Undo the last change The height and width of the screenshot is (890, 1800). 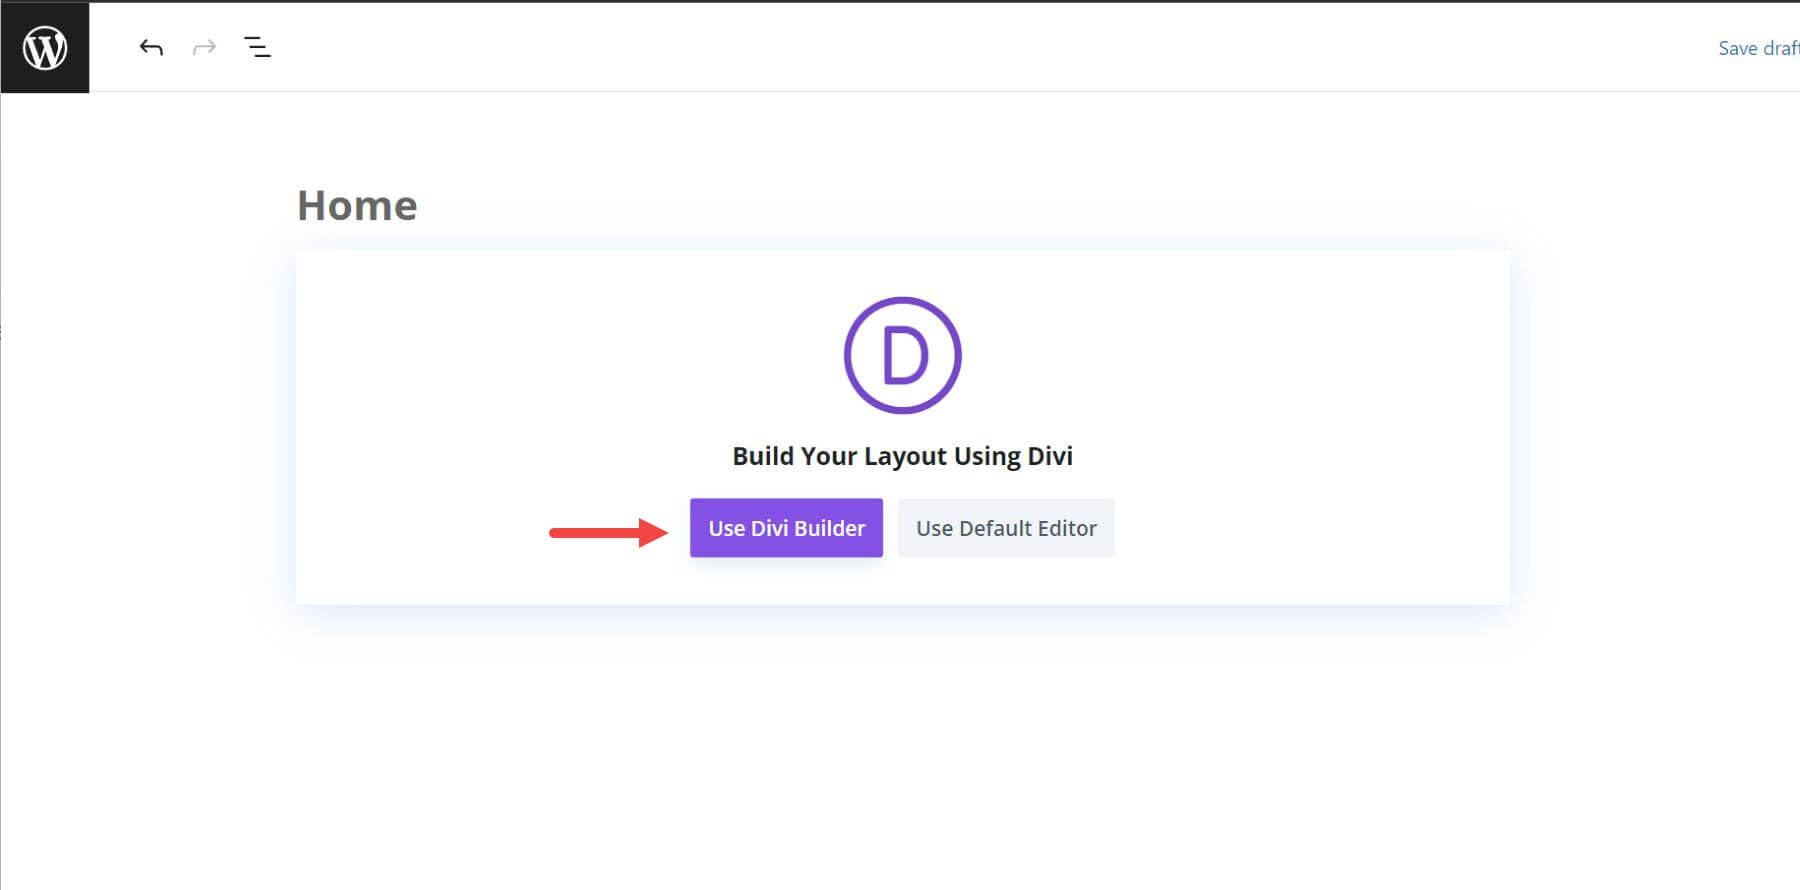[151, 47]
